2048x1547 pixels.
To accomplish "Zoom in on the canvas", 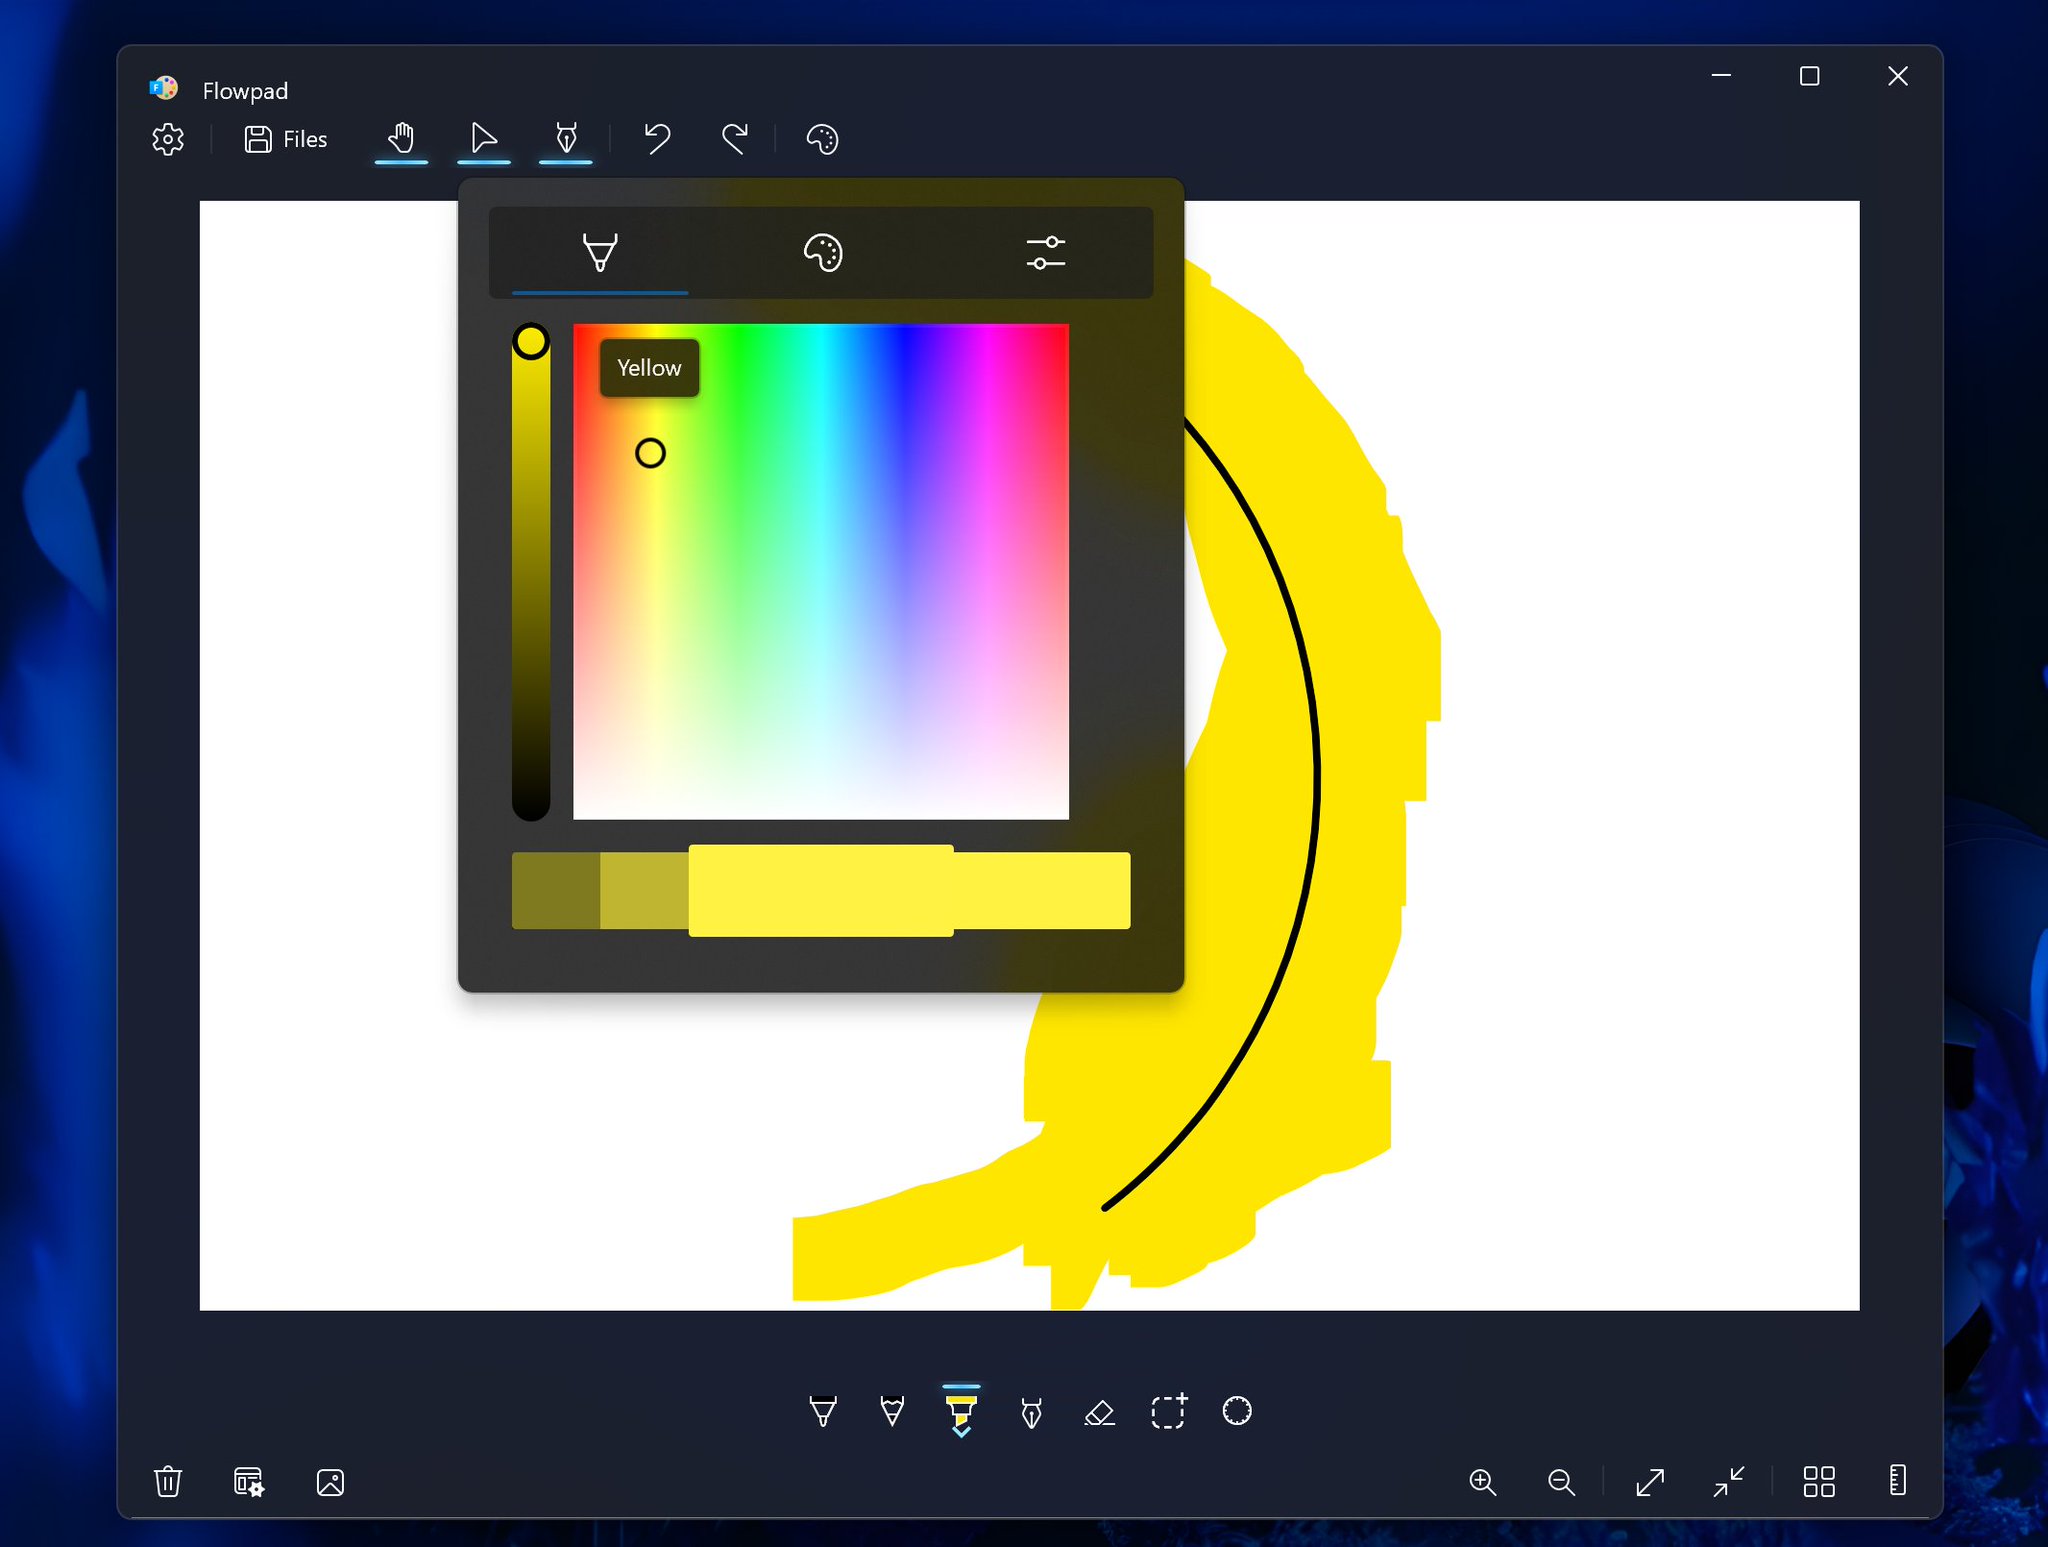I will [x=1483, y=1483].
